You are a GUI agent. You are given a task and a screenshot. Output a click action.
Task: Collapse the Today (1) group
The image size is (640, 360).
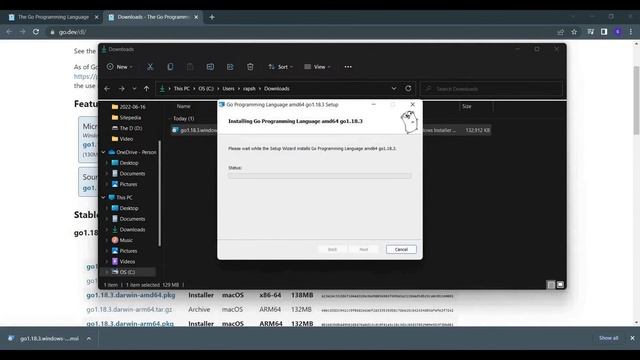tap(170, 118)
